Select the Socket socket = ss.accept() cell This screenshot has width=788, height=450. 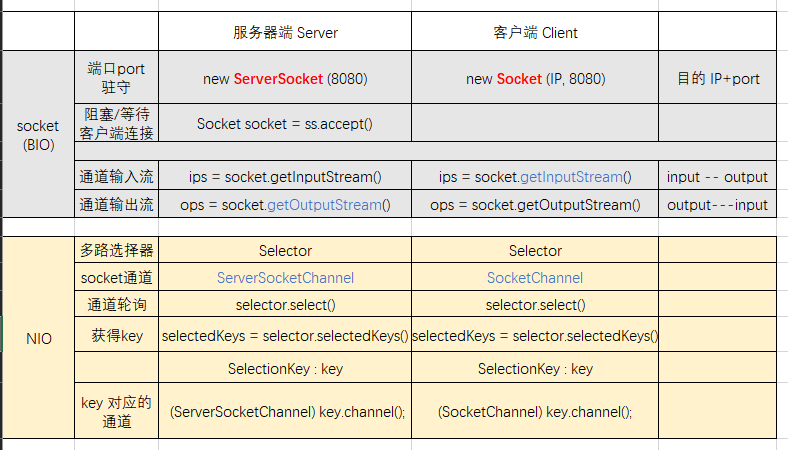(x=285, y=123)
